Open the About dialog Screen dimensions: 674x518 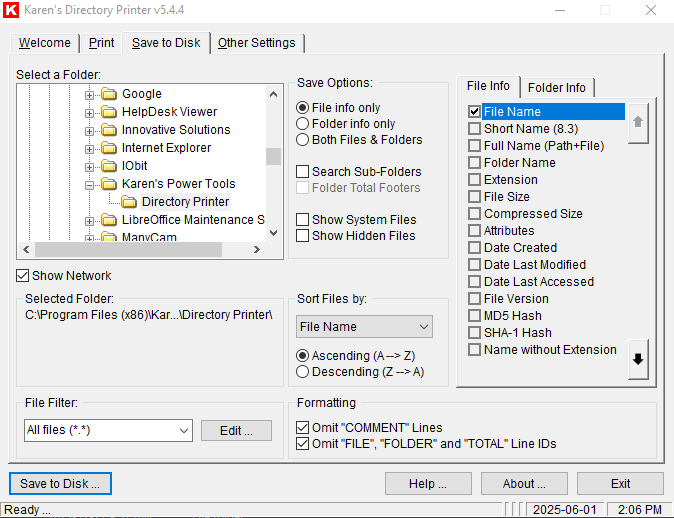[x=524, y=484]
